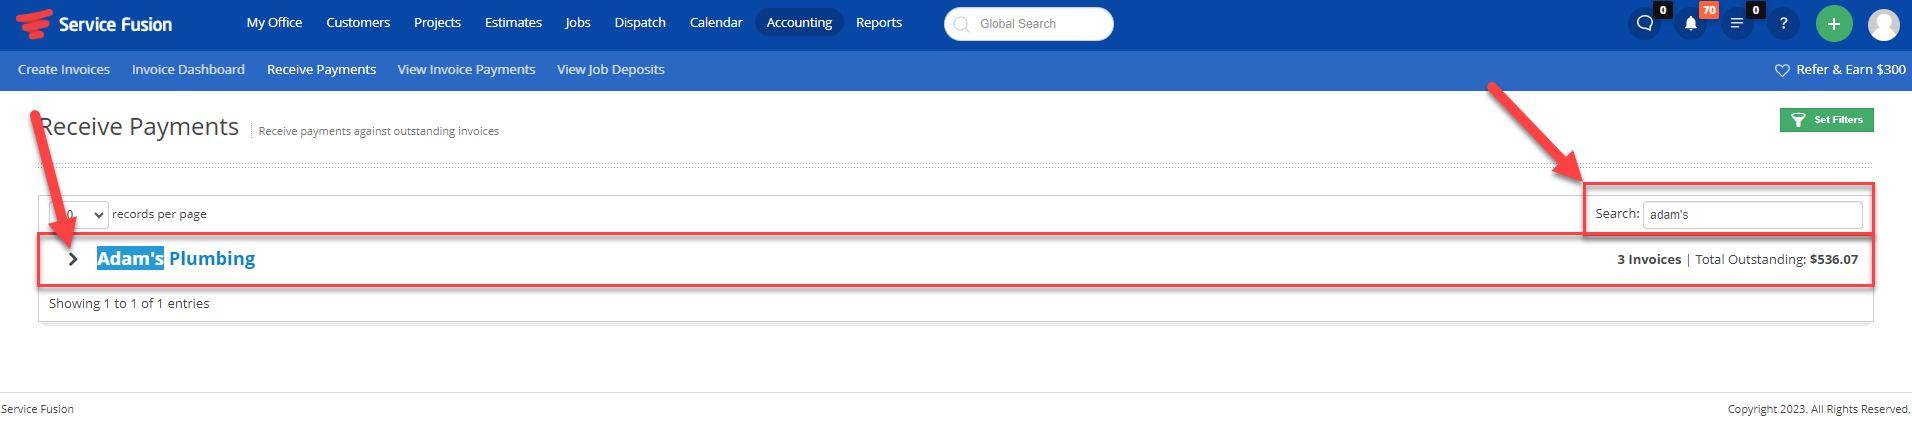The width and height of the screenshot is (1912, 427).
Task: Open the Calendar menu
Action: click(716, 22)
